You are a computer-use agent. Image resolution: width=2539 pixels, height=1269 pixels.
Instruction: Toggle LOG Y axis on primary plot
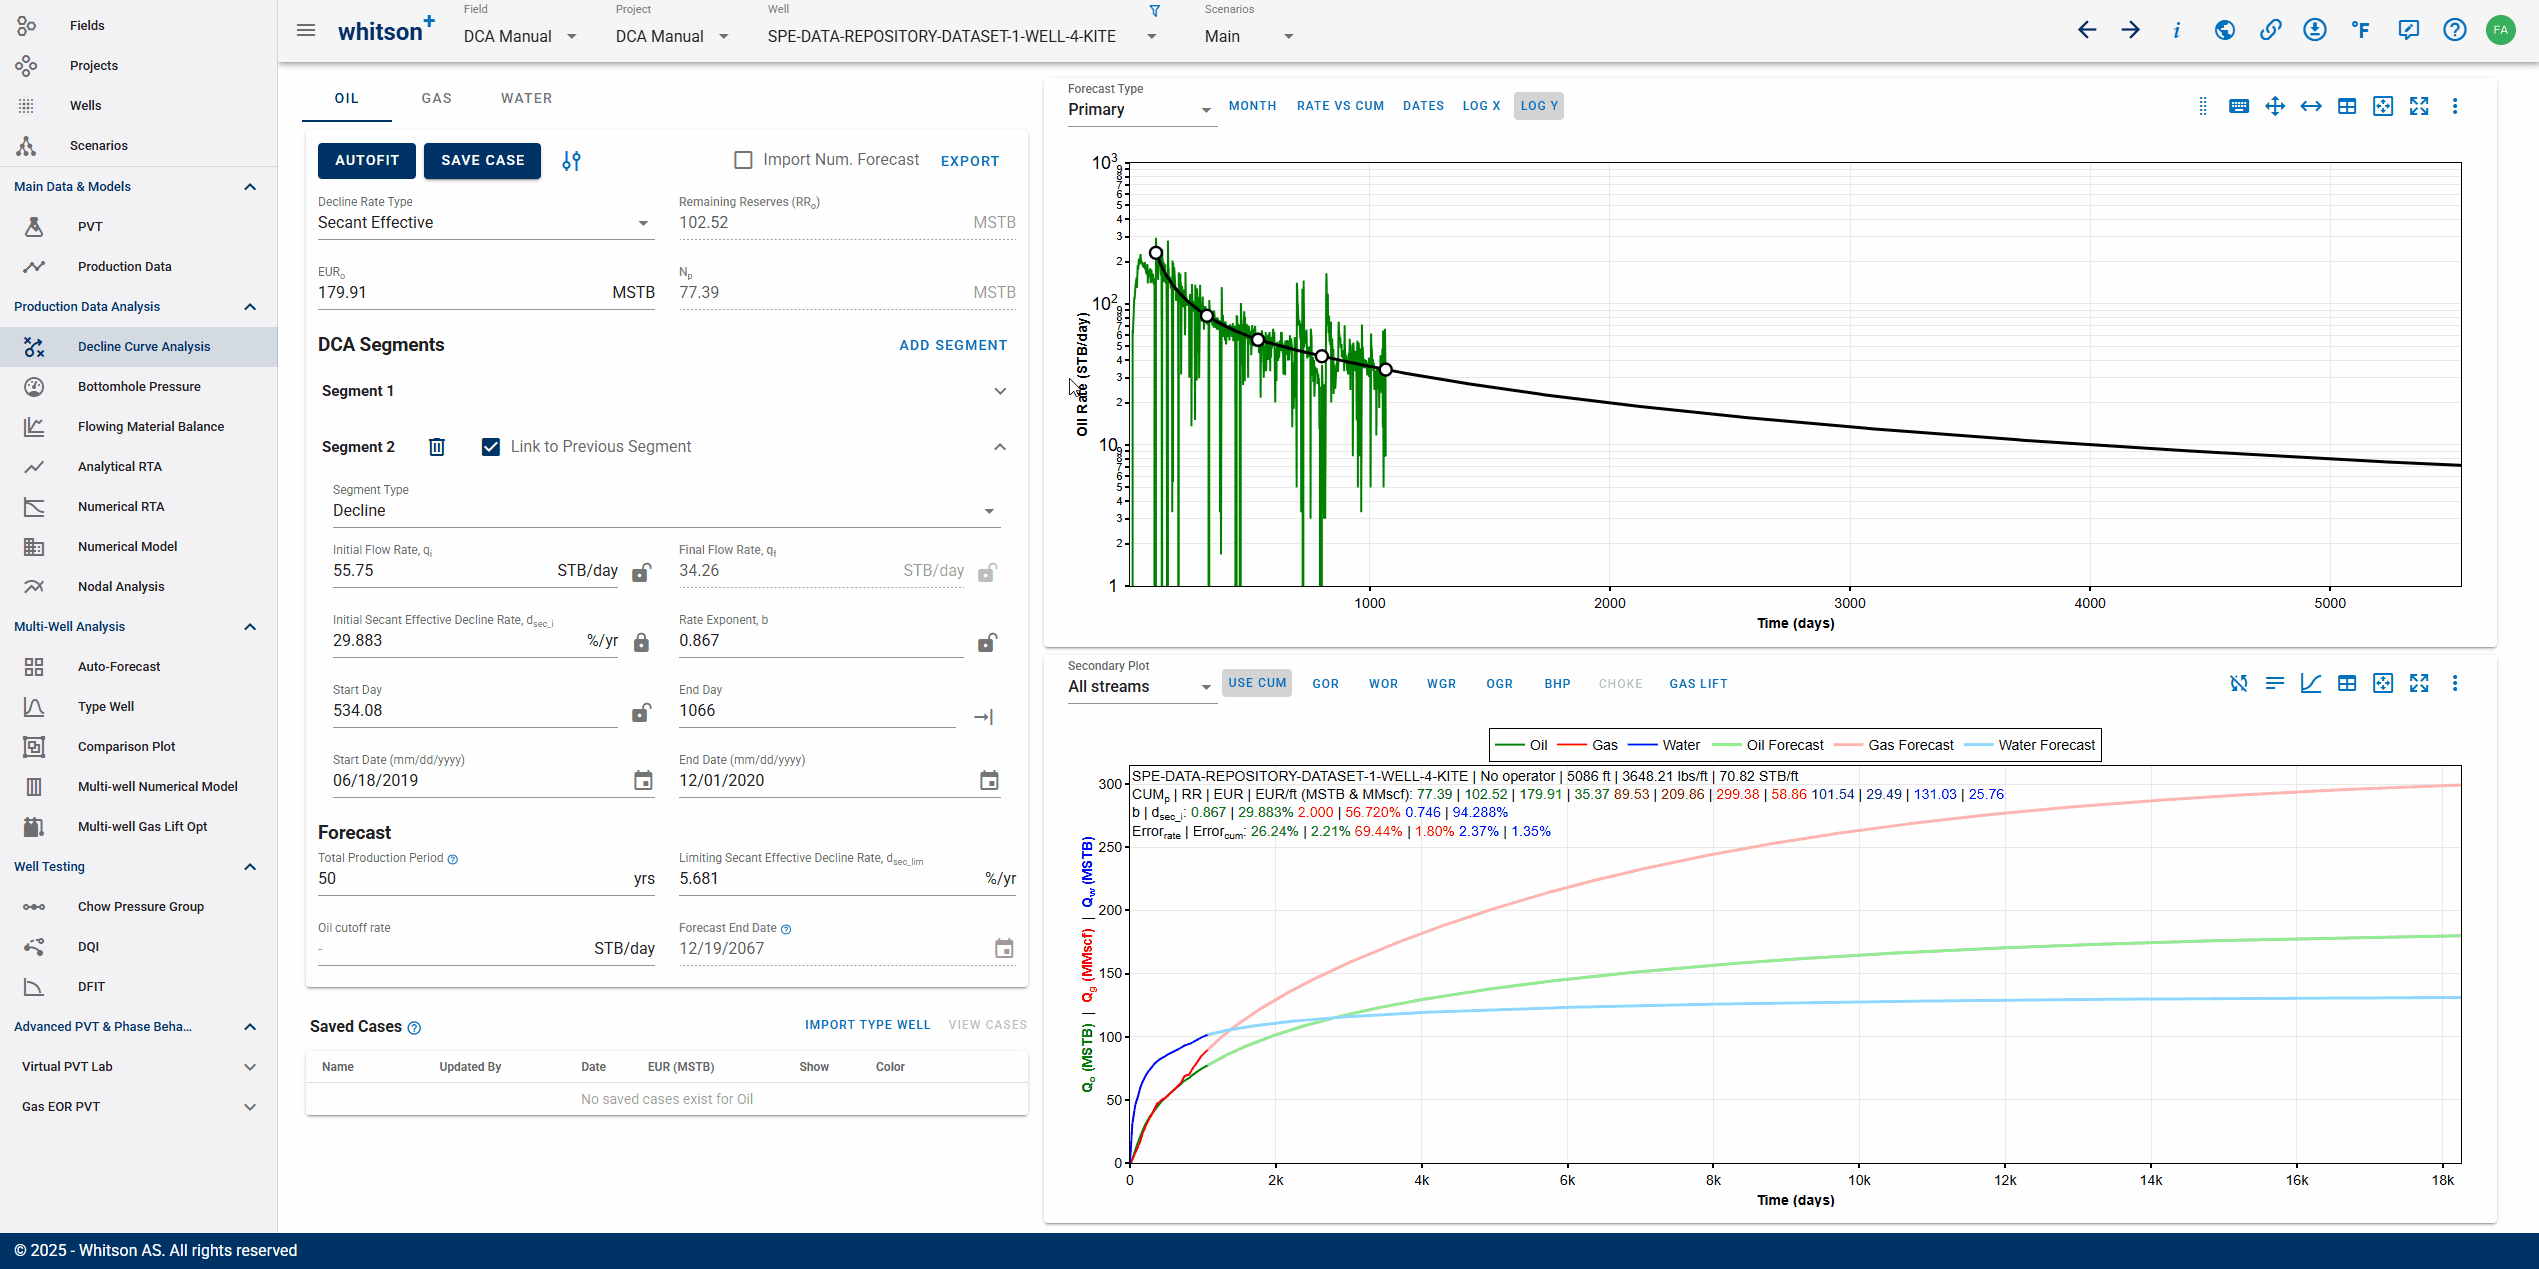pos(1539,106)
